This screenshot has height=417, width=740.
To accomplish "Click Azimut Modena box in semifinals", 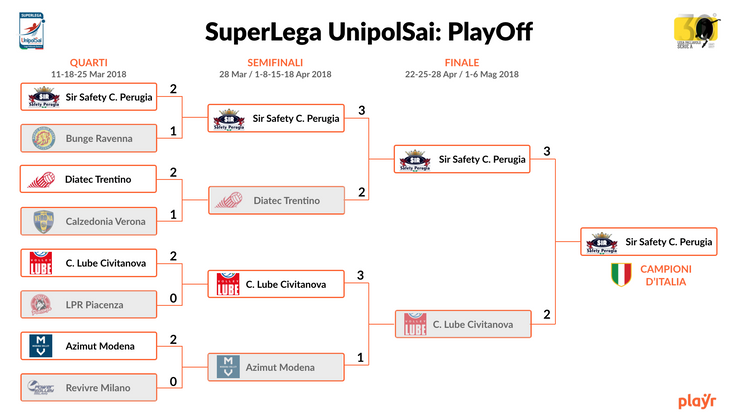I will click(275, 367).
